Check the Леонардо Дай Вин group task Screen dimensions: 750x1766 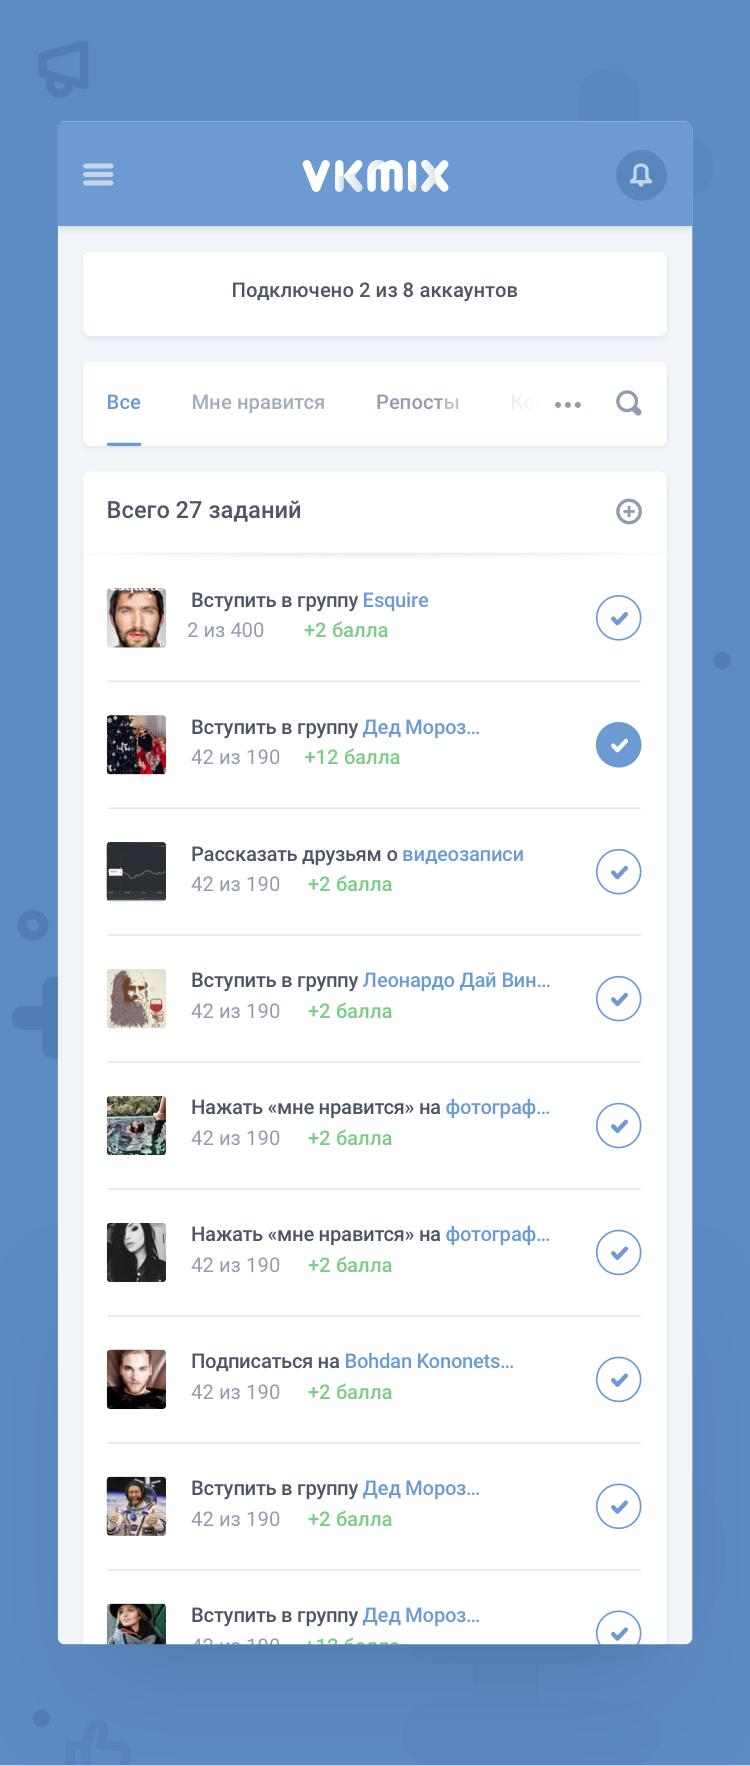click(618, 998)
